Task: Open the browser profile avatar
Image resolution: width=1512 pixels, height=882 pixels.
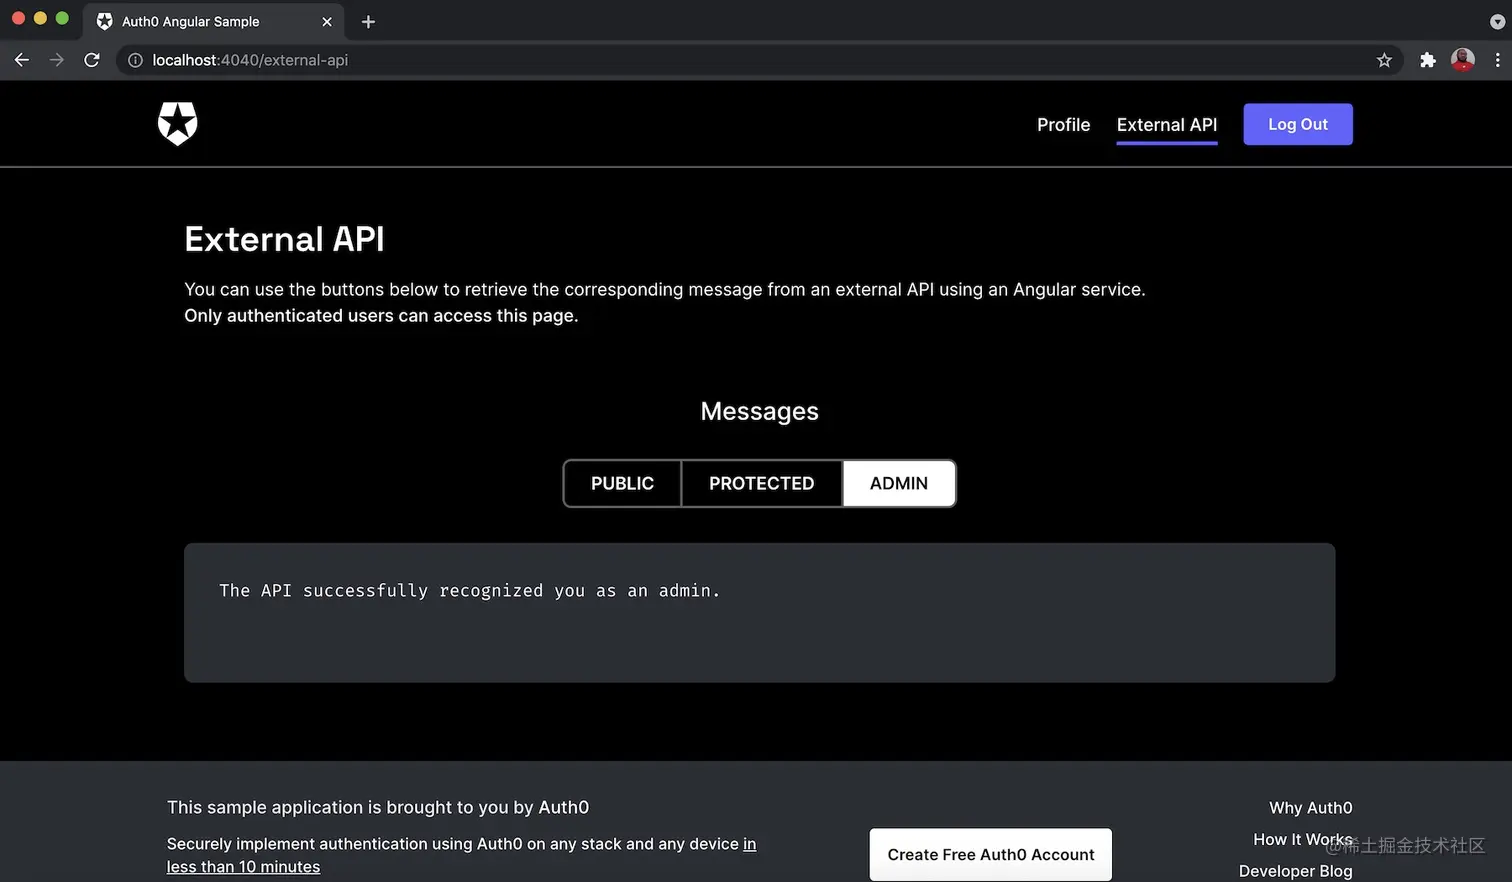Action: click(1462, 60)
